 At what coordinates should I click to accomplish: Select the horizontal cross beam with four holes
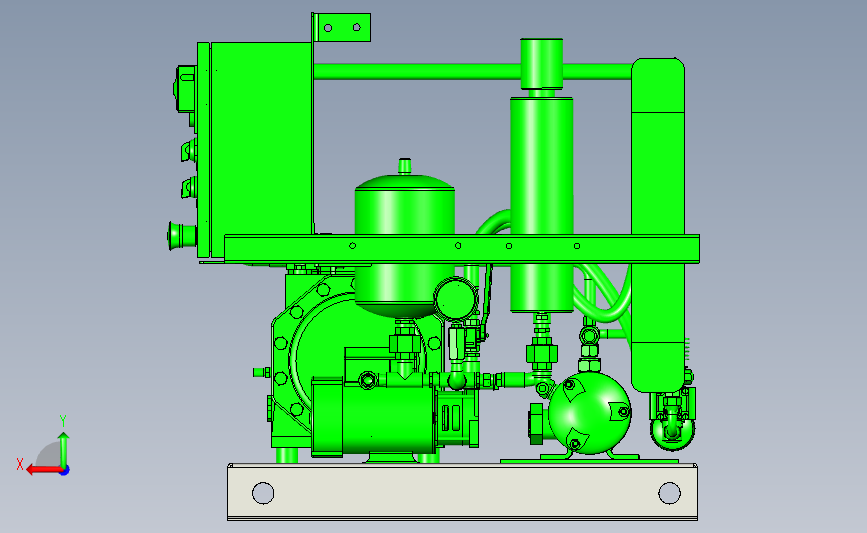(x=462, y=249)
